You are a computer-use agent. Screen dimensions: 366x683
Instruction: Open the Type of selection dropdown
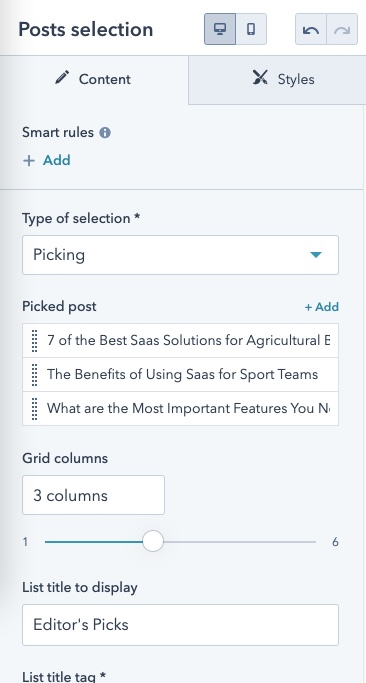tap(180, 255)
